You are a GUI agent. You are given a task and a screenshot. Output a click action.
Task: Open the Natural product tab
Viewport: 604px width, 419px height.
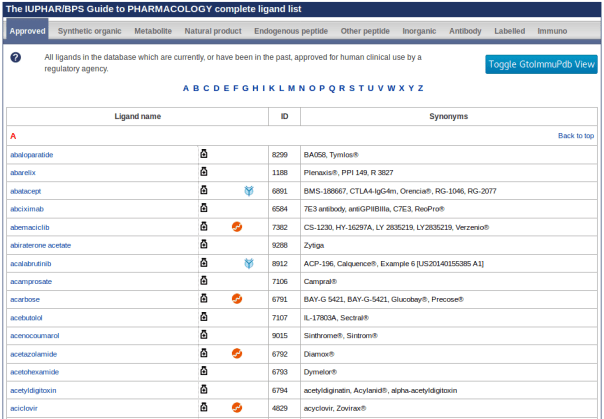coord(213,31)
